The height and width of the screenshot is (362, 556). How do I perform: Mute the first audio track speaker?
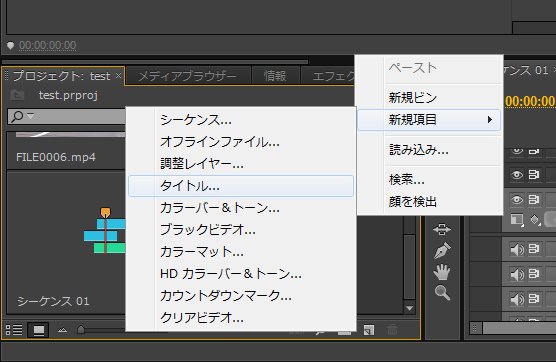[x=517, y=250]
